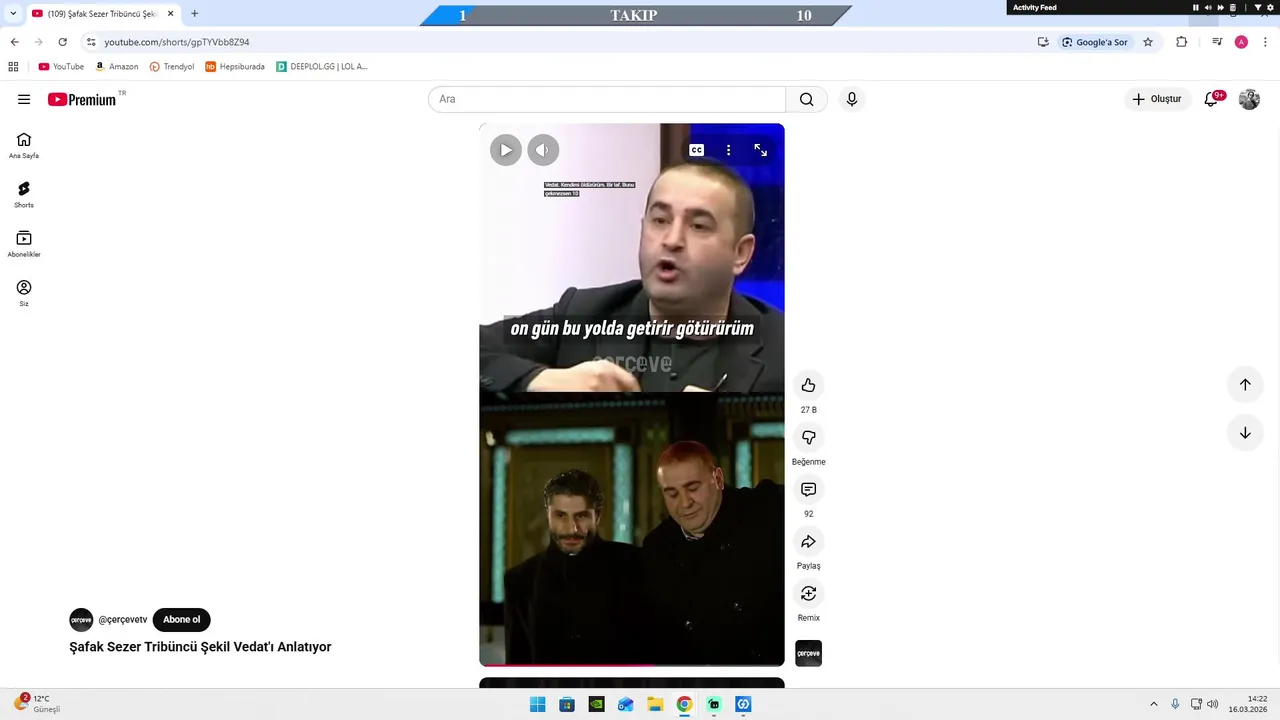Viewport: 1280px width, 720px height.
Task: Like the Short with thumbs up
Action: click(808, 386)
